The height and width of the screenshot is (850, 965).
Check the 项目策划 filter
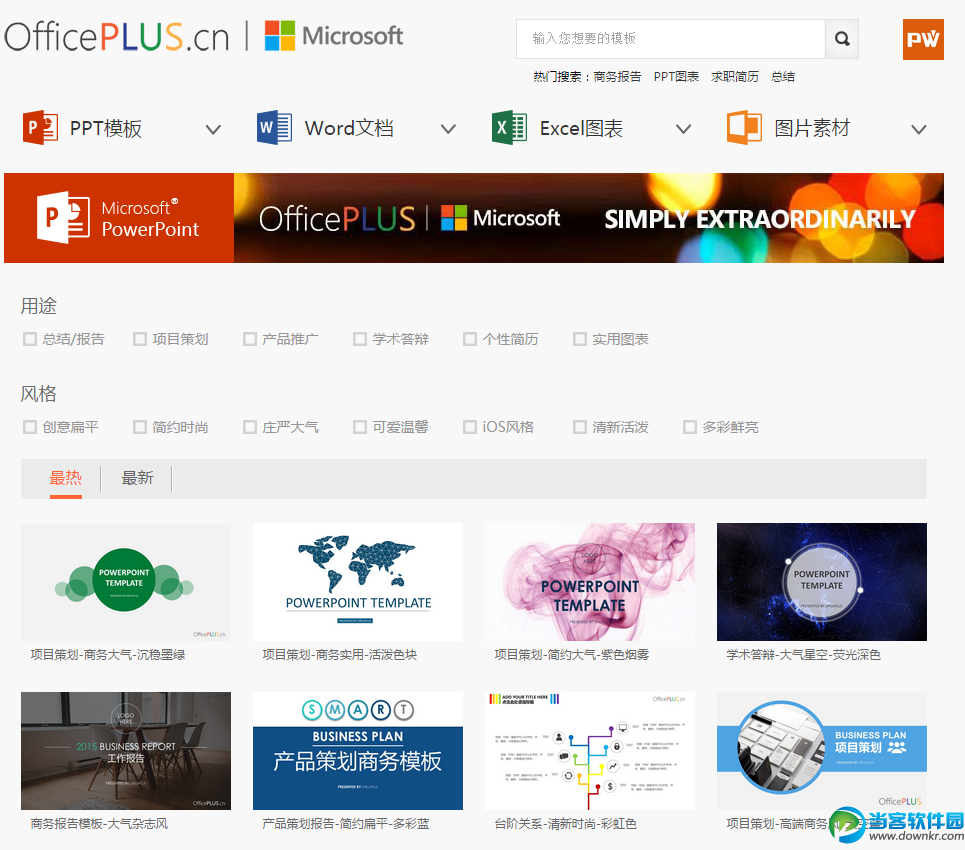[x=140, y=339]
